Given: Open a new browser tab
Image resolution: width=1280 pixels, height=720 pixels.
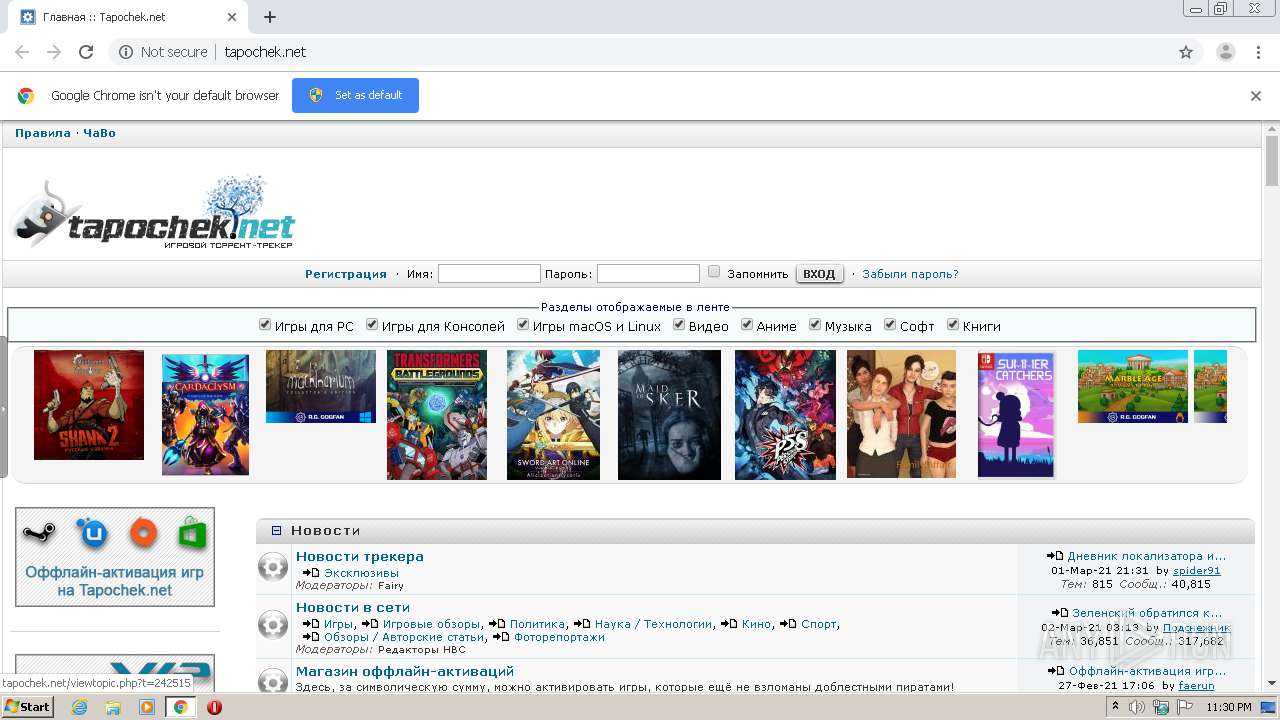Looking at the screenshot, I should click(x=270, y=17).
